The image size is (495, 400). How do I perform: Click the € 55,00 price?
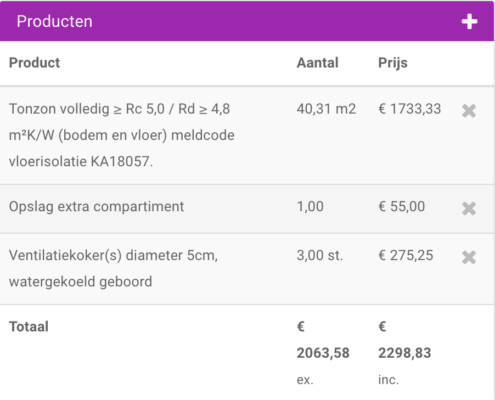click(402, 207)
